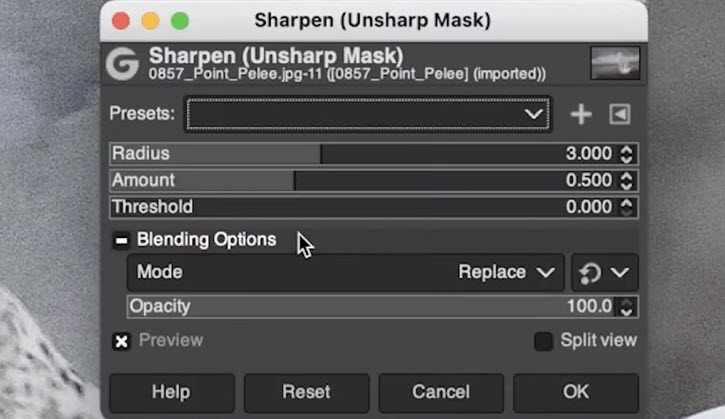Increase Threshold value with stepper arrow

tap(627, 202)
